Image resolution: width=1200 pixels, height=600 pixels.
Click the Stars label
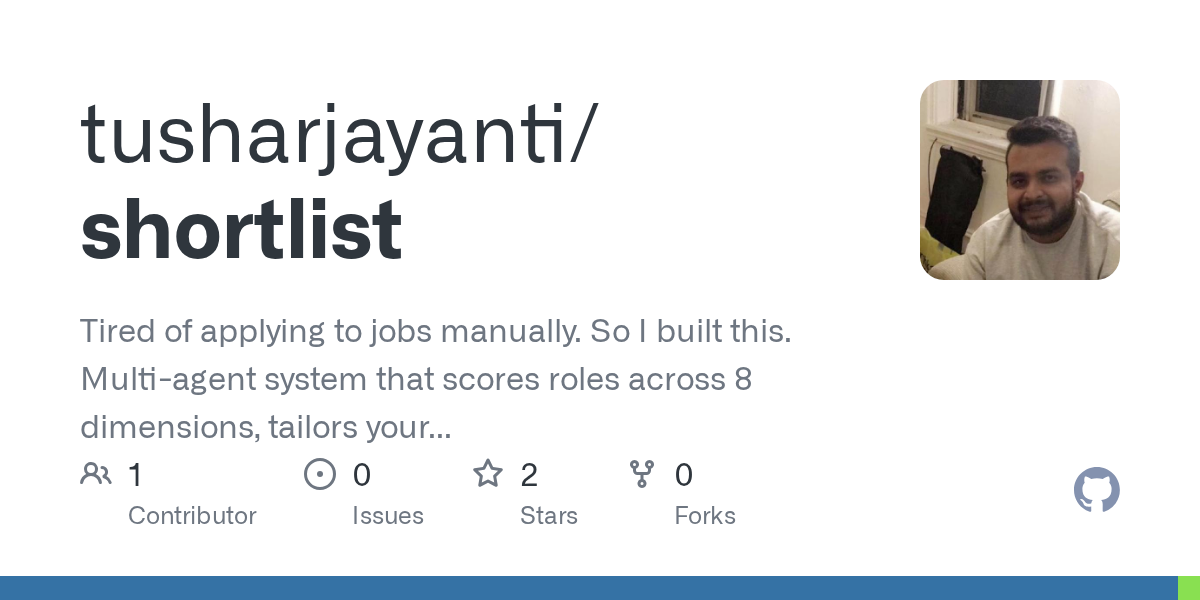point(549,516)
